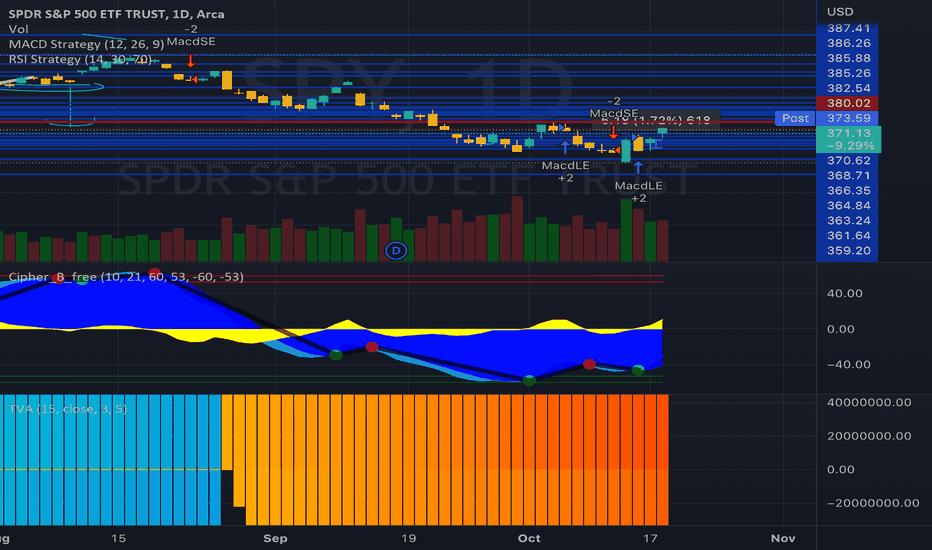Viewport: 932px width, 550px height.
Task: Select the Vol indicator label
Action: tap(18, 29)
